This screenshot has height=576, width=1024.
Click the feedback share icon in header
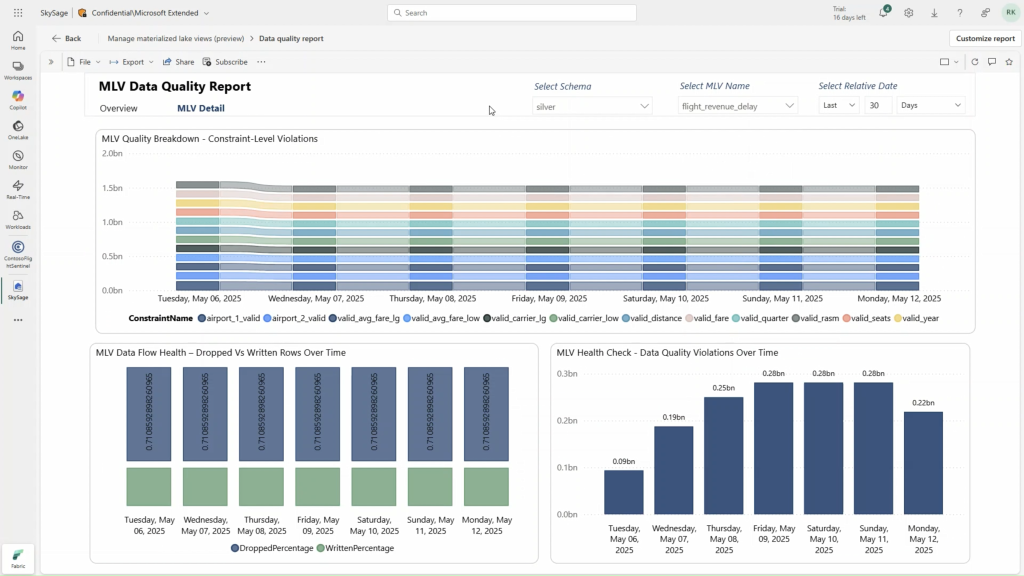pyautogui.click(x=985, y=12)
